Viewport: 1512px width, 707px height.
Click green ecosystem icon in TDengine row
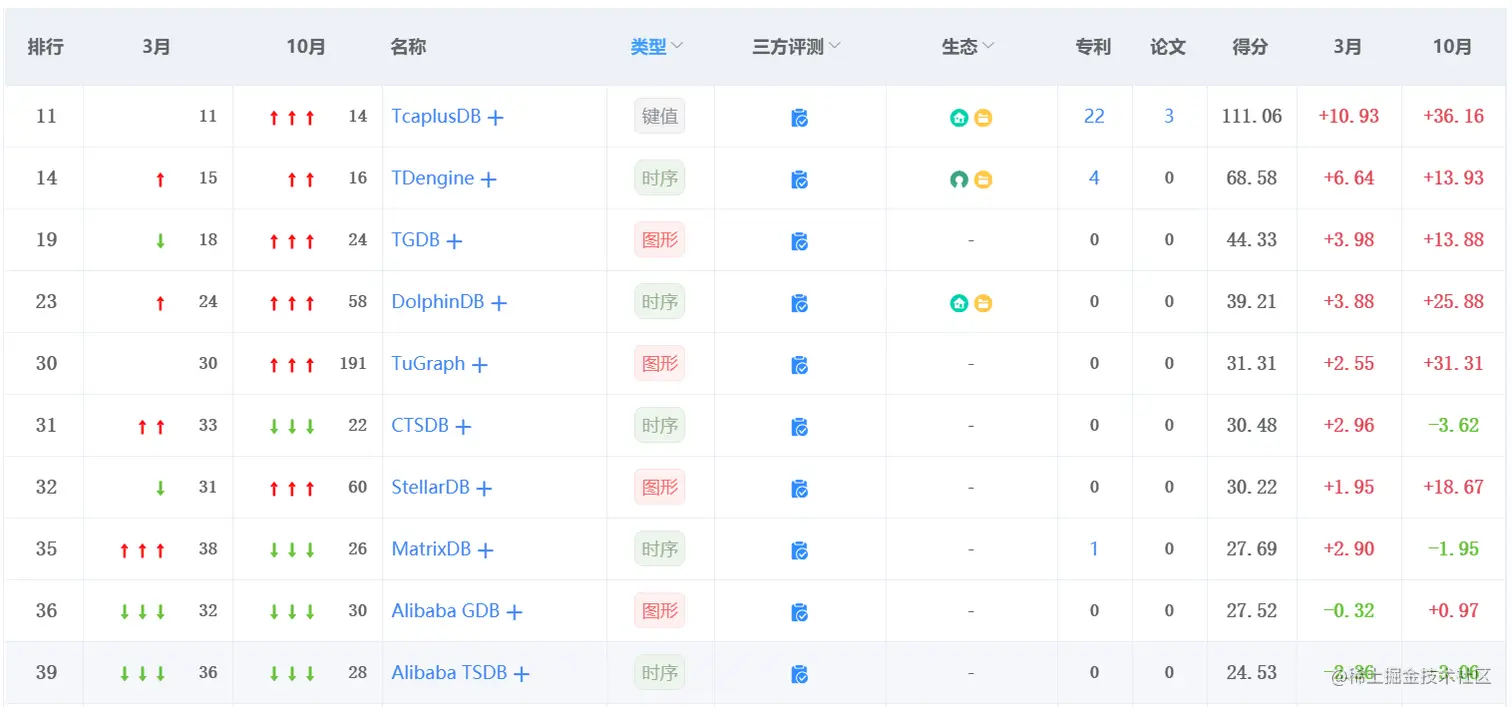[x=959, y=180]
